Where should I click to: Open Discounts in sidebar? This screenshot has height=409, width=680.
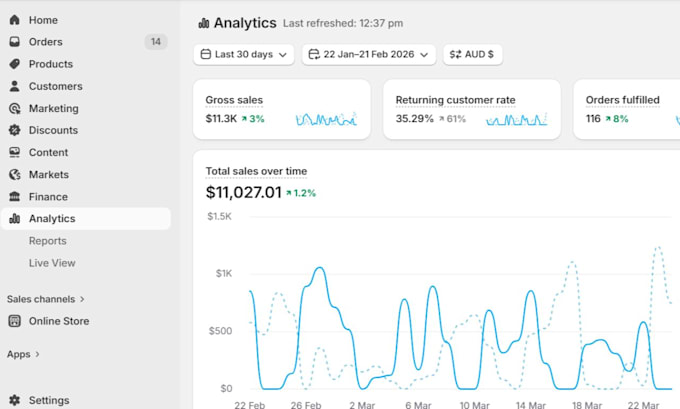(x=86, y=130)
